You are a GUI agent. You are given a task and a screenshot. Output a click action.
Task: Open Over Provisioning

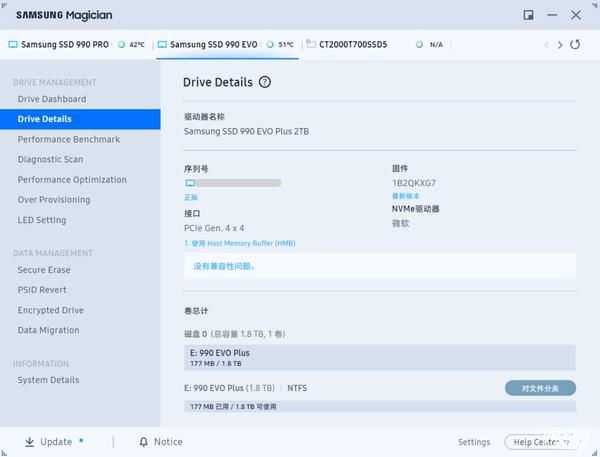click(x=54, y=199)
